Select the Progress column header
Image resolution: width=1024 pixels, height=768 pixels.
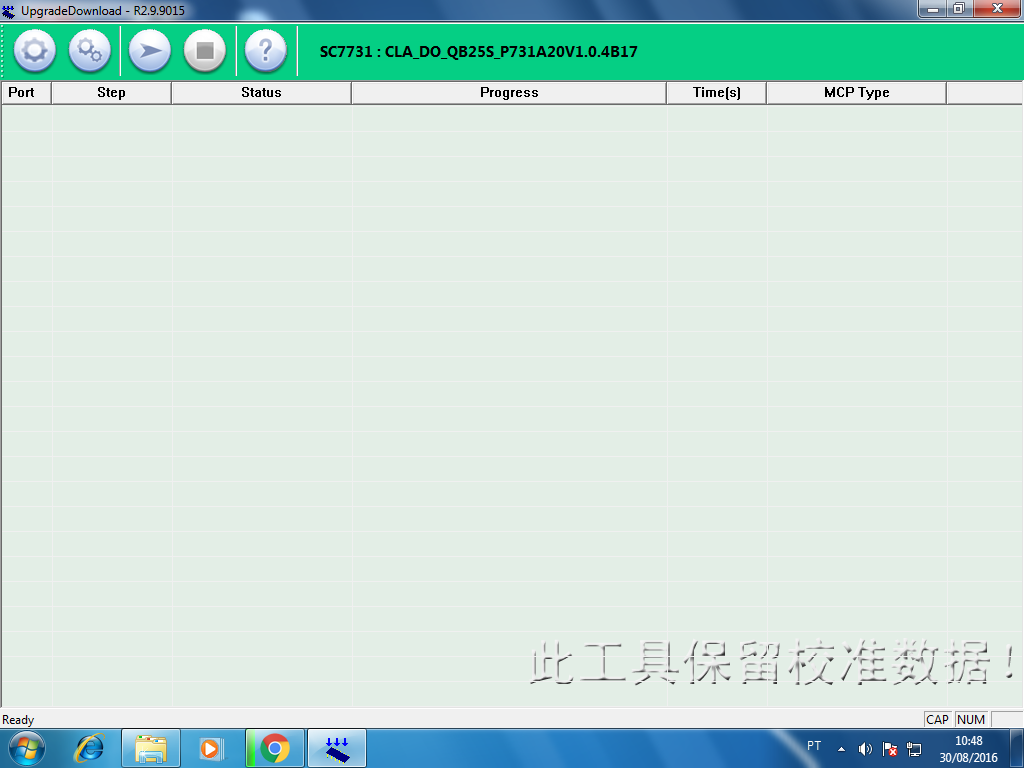click(x=509, y=92)
